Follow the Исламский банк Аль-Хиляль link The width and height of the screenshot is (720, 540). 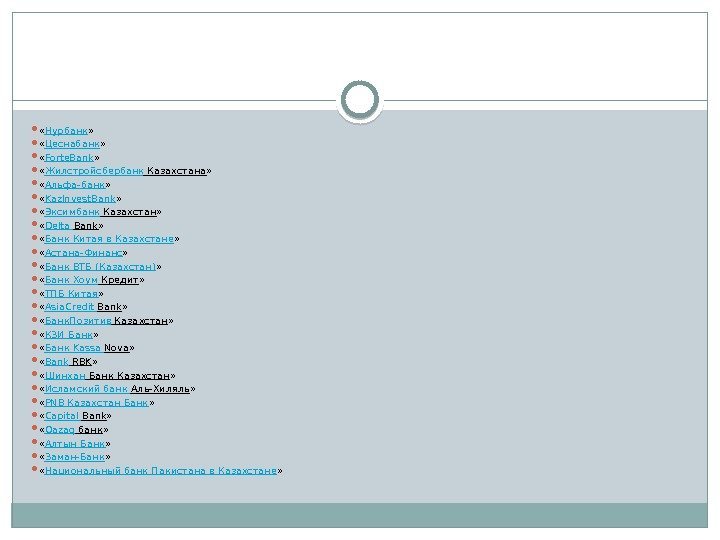[x=117, y=389]
